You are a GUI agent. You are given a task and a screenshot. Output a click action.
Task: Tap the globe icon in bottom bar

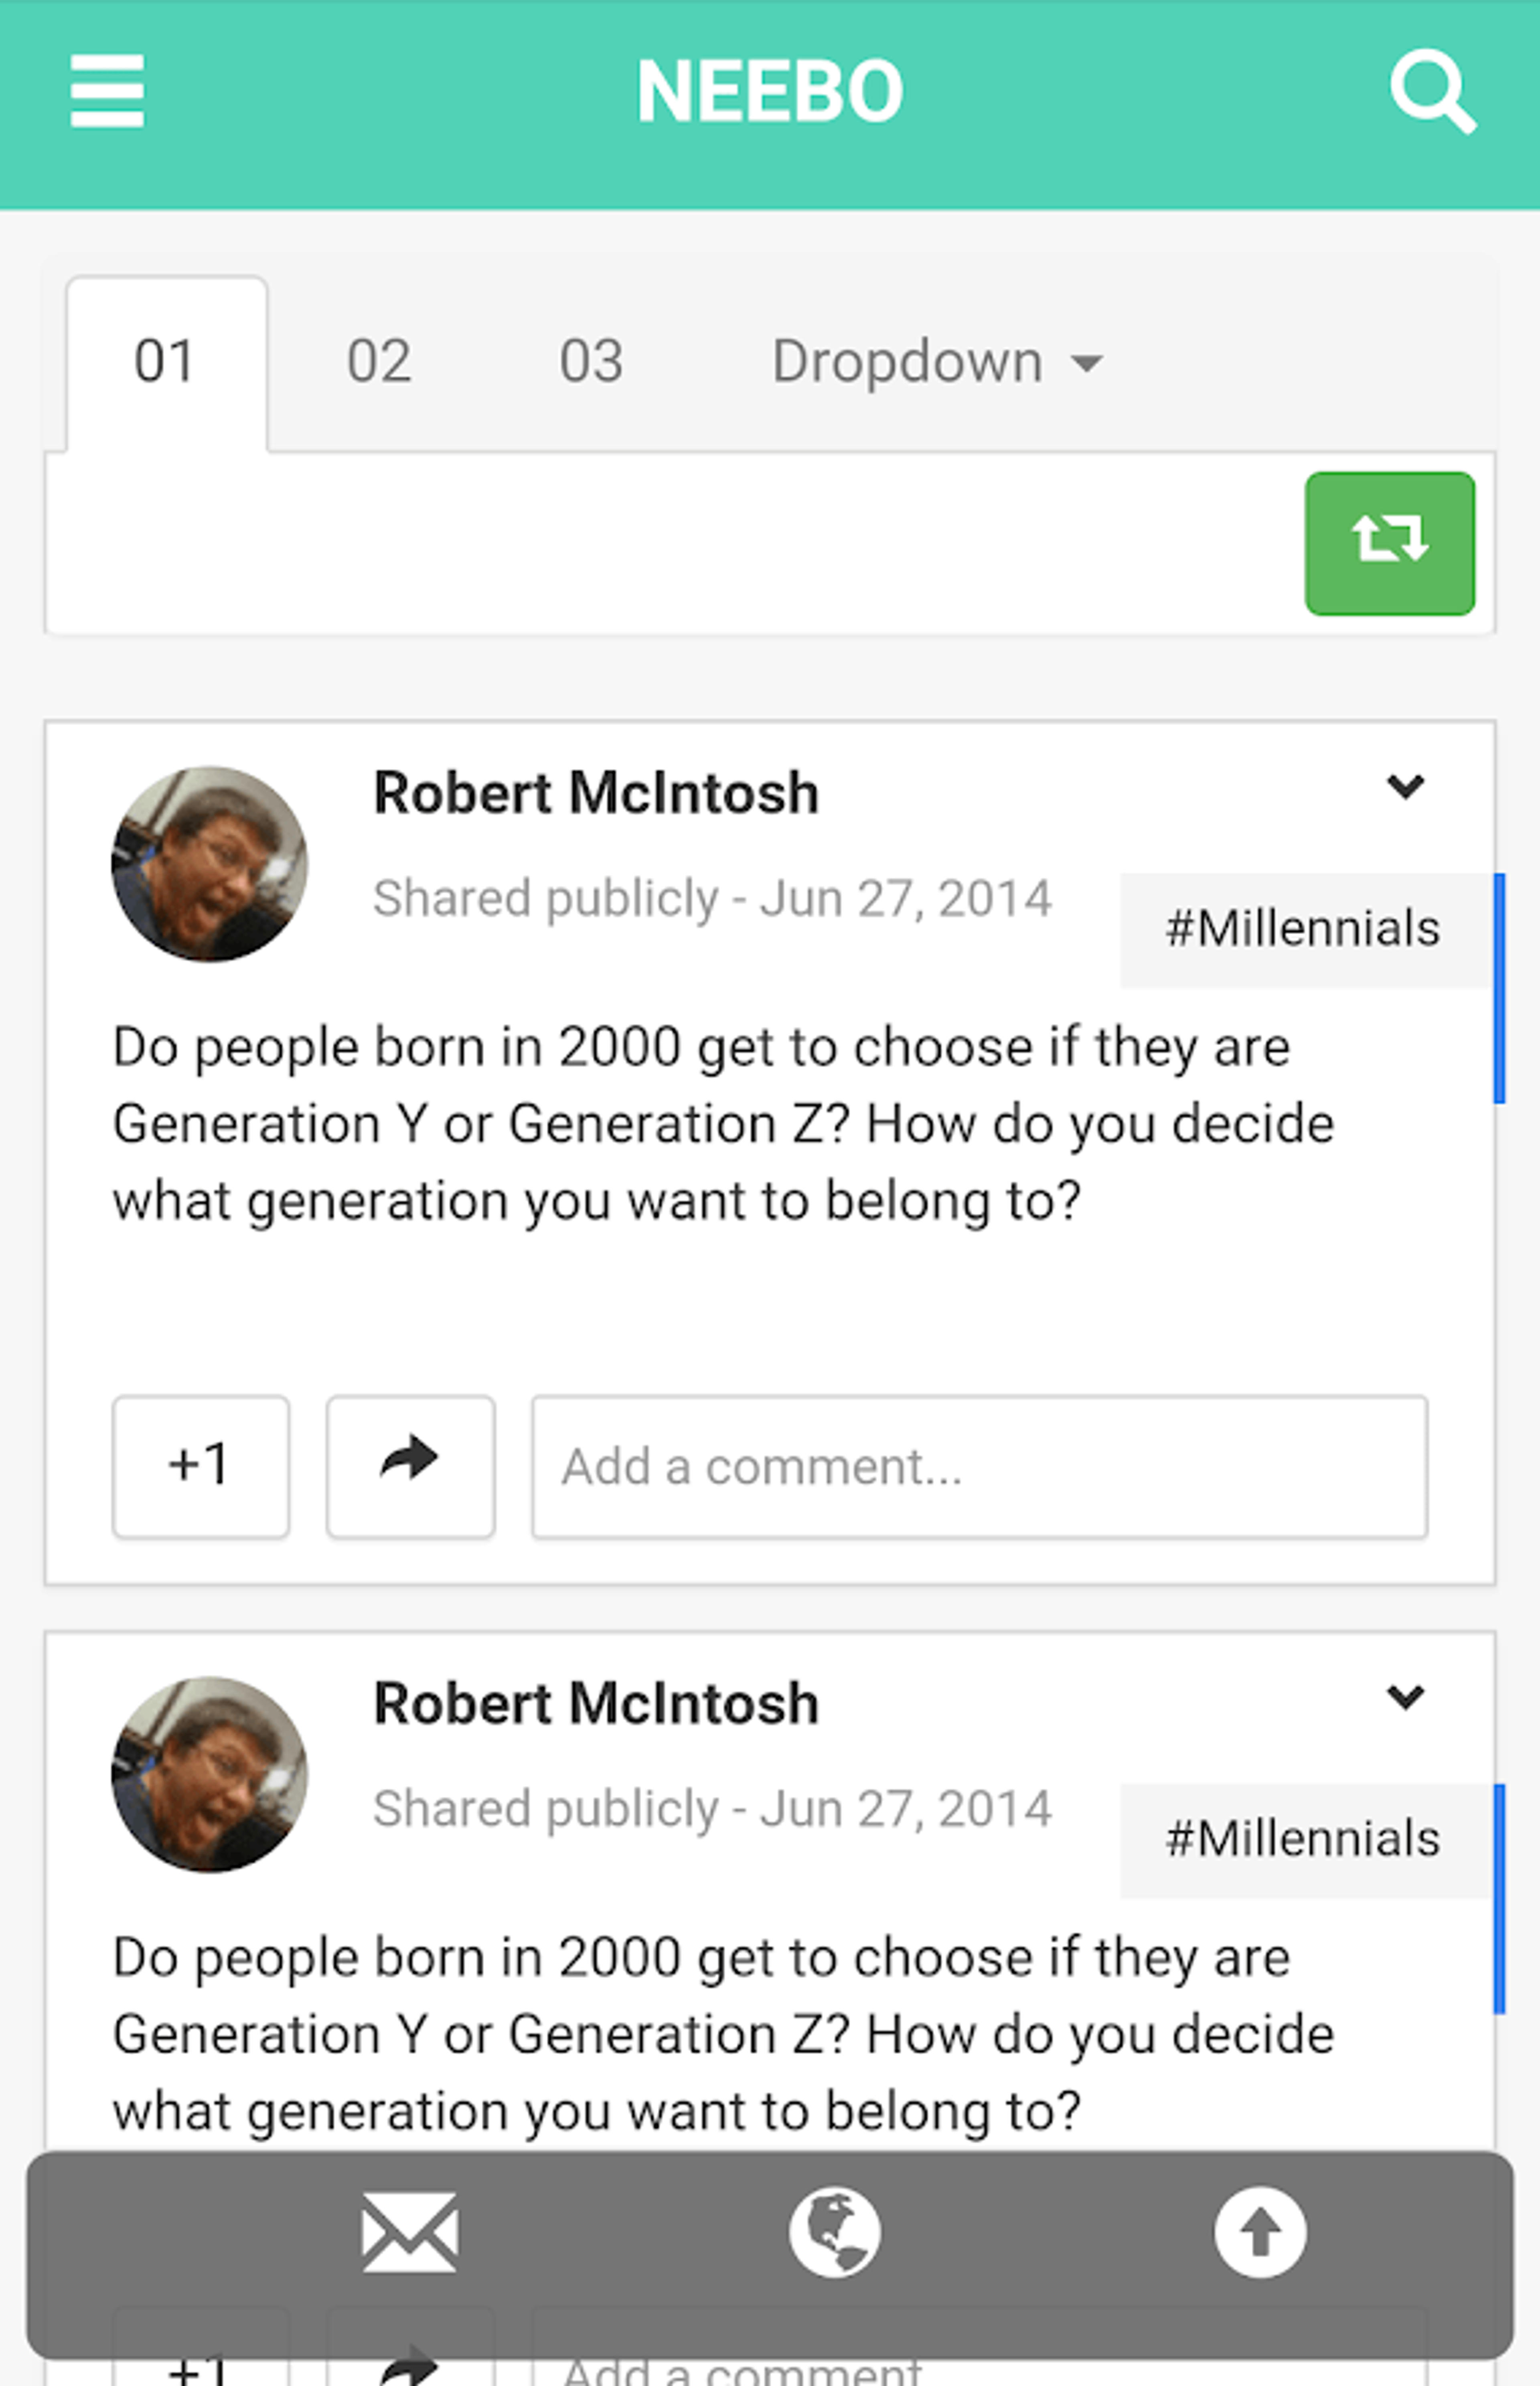tap(834, 2232)
